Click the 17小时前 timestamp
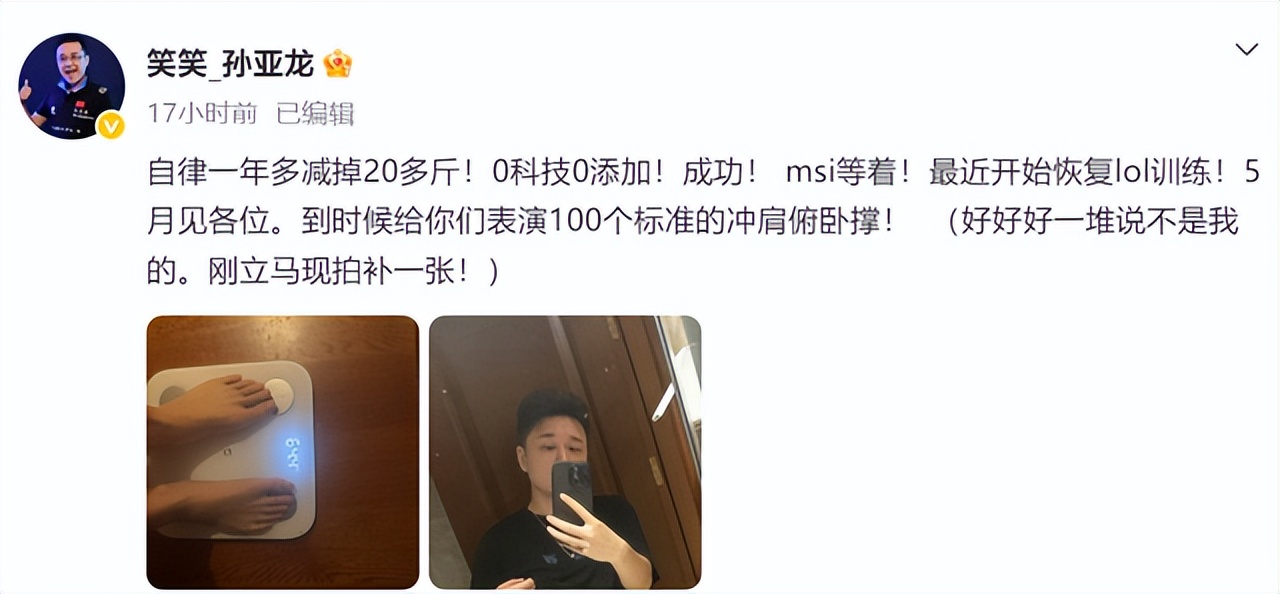 [202, 114]
